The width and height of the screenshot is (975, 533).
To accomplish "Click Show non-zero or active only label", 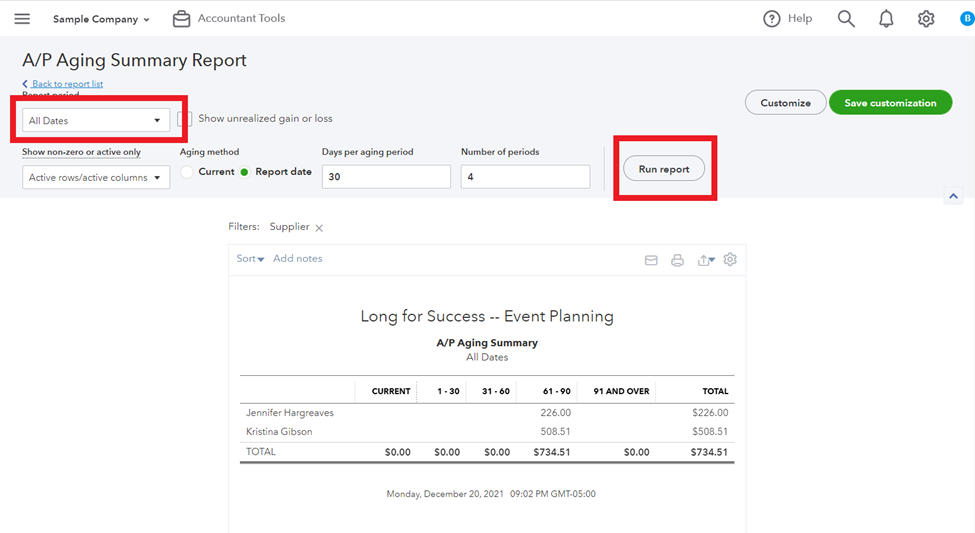I will [x=81, y=152].
